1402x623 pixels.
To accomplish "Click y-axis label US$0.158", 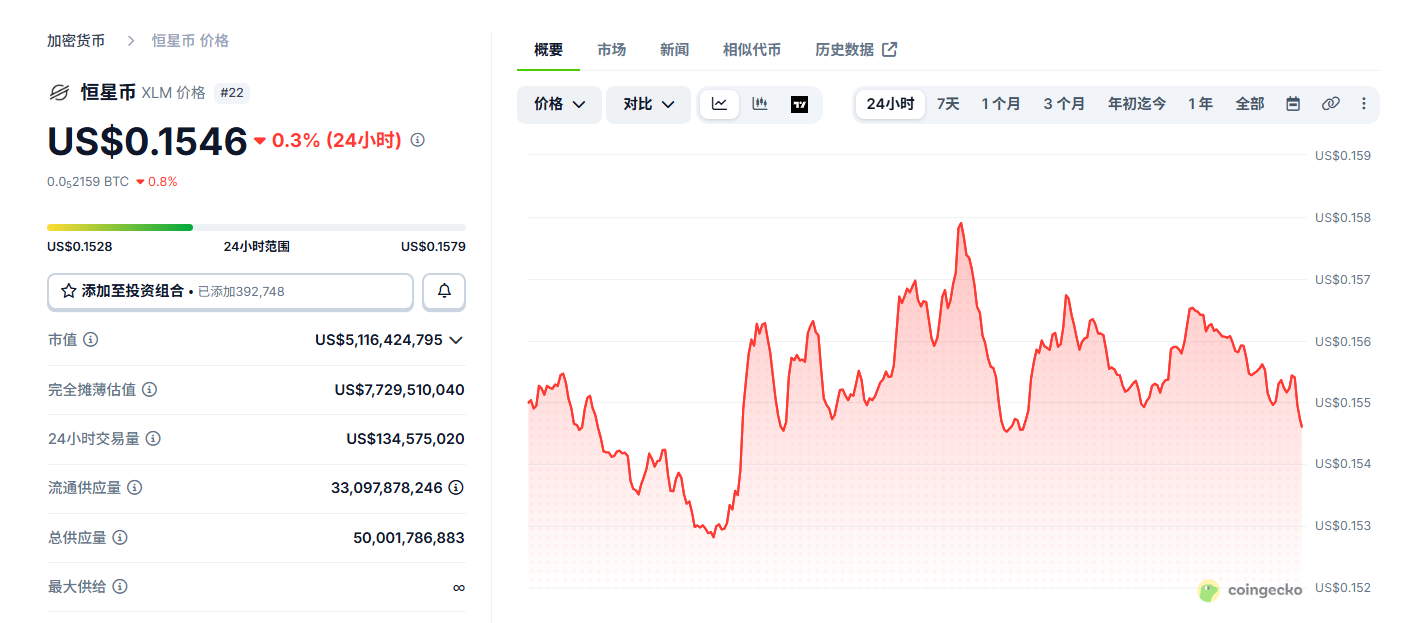I will tap(1343, 218).
